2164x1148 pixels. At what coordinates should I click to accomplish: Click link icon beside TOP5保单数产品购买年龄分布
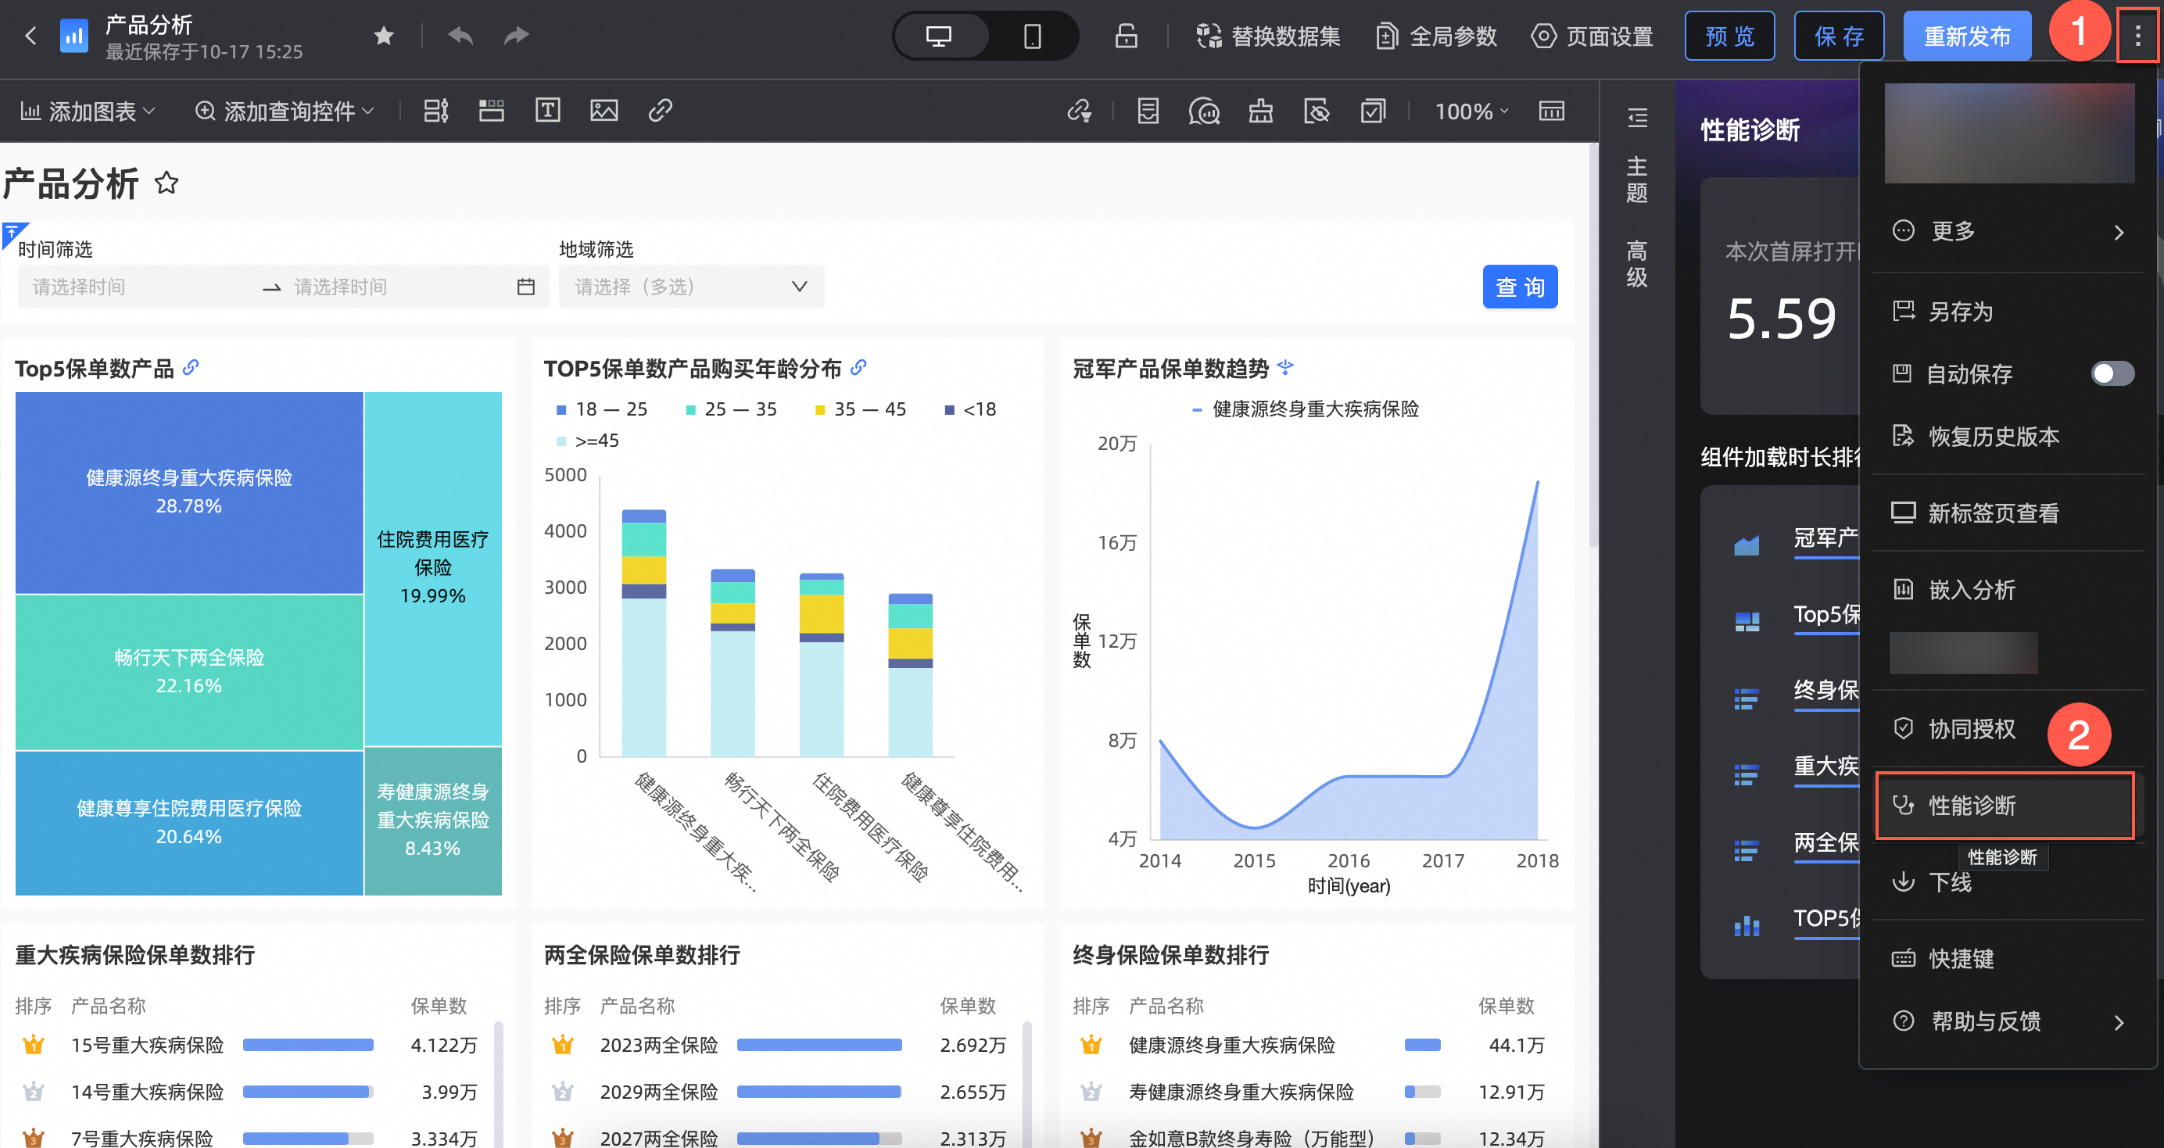click(x=858, y=367)
